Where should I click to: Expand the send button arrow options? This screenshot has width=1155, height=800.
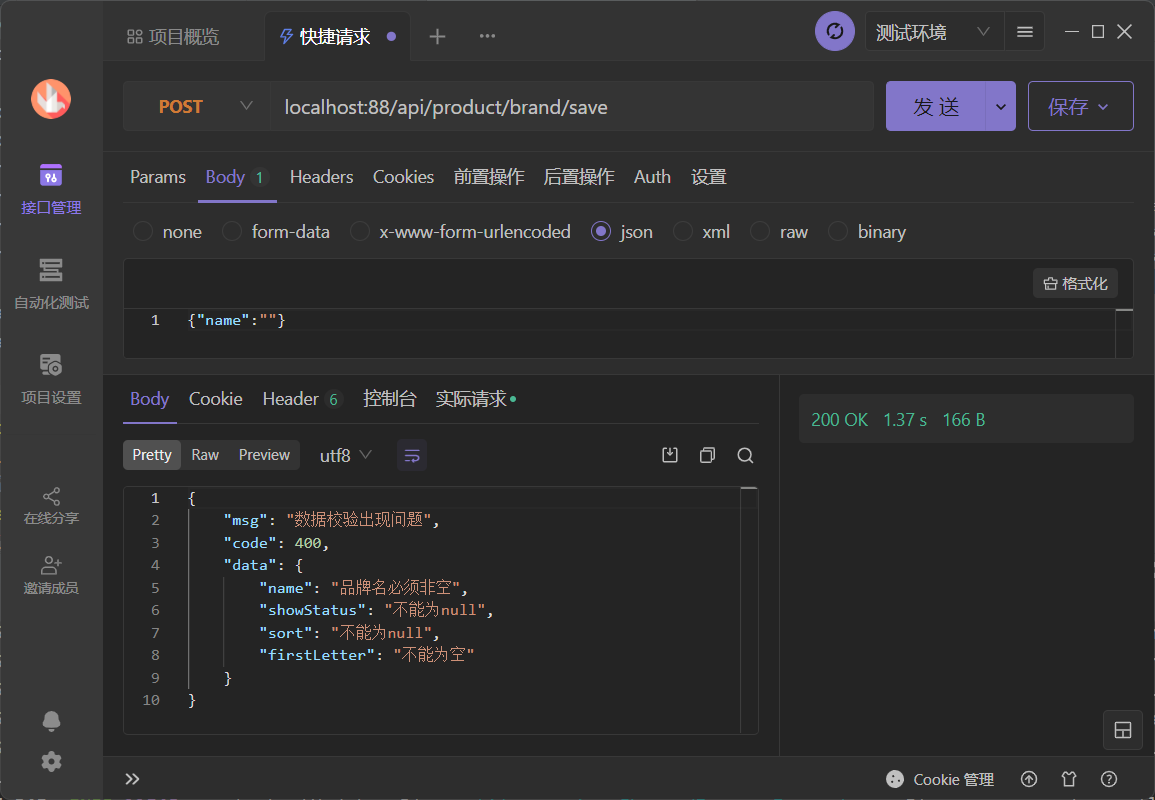(1000, 107)
